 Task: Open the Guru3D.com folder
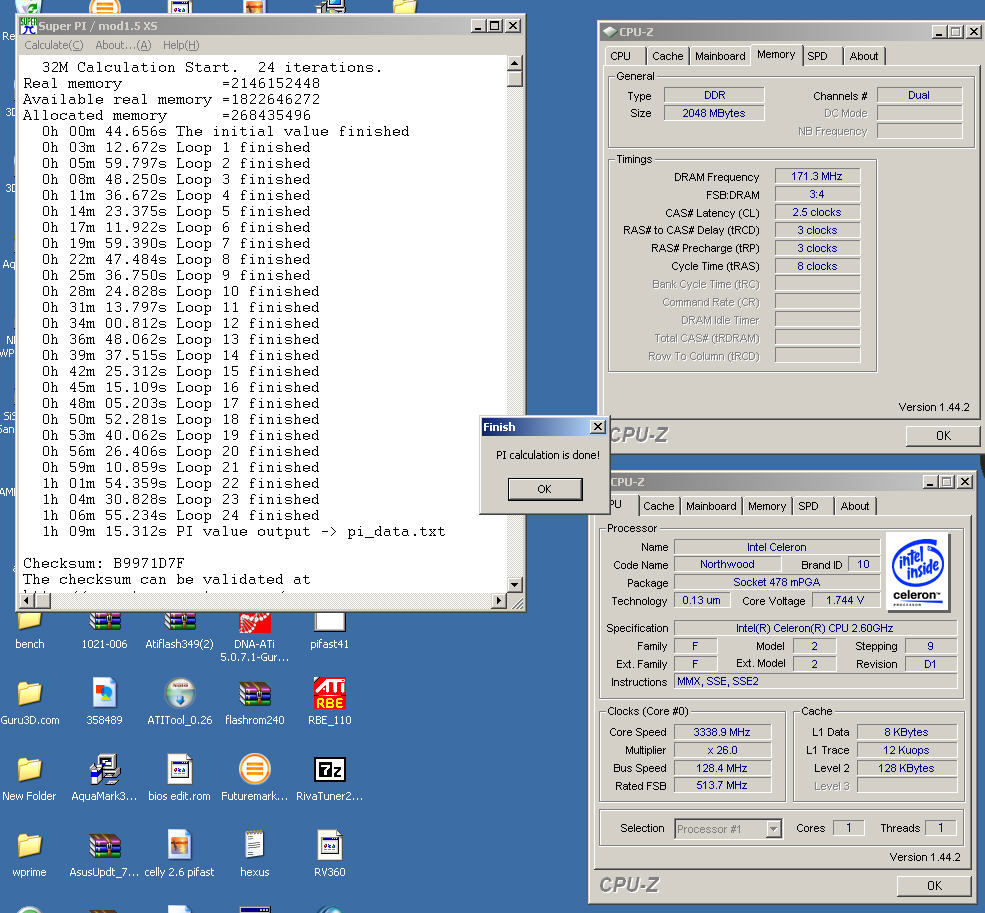29,693
